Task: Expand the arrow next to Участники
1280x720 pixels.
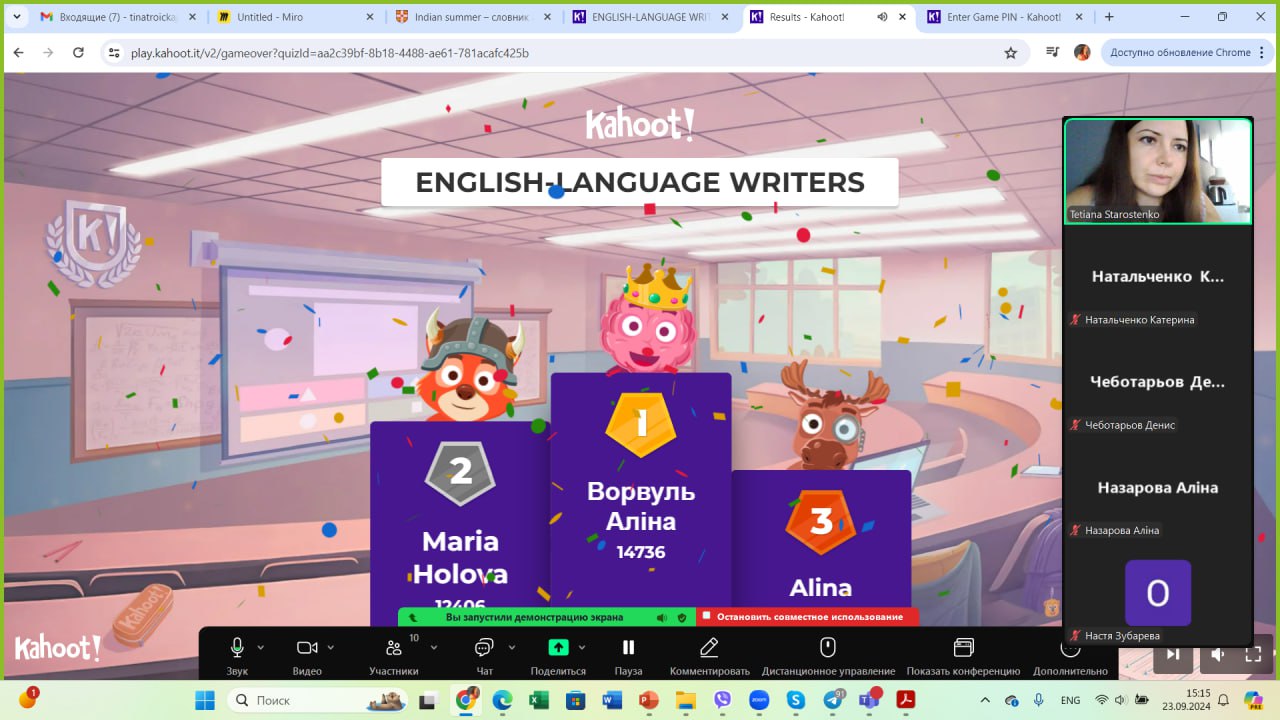Action: coord(433,647)
